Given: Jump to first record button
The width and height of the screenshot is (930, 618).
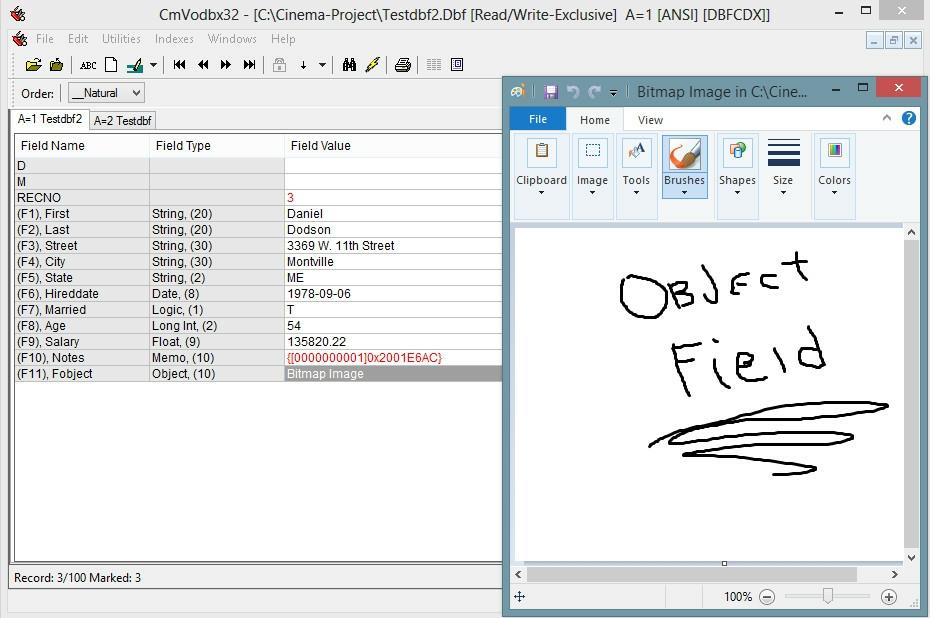Looking at the screenshot, I should pos(180,65).
